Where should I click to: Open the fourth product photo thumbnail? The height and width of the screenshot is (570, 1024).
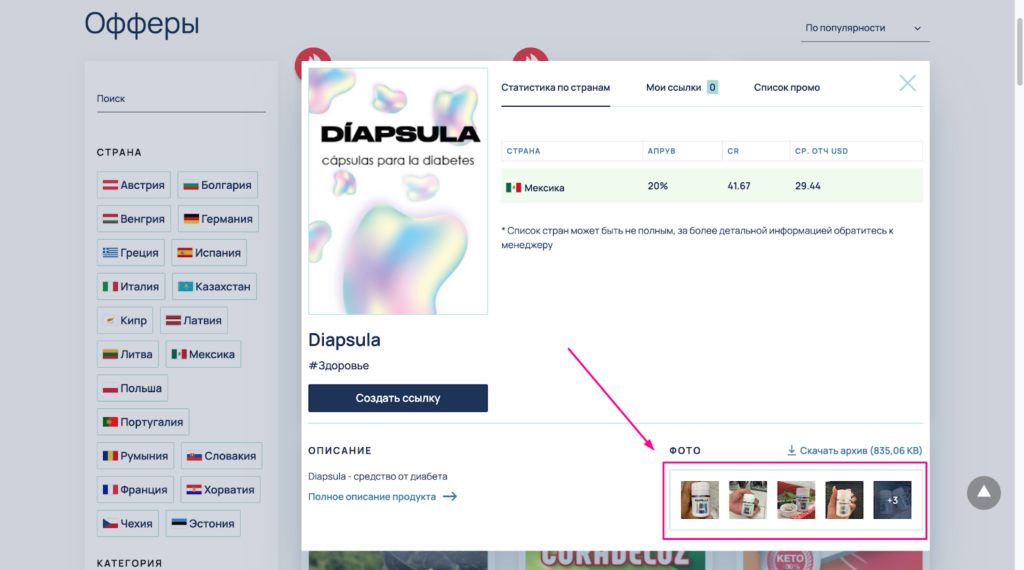844,500
